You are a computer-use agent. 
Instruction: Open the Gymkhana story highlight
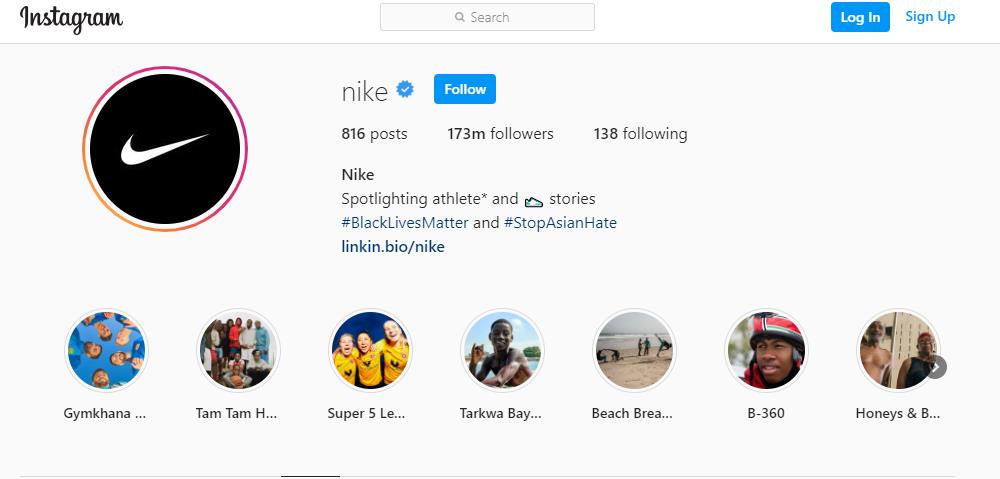pos(106,350)
